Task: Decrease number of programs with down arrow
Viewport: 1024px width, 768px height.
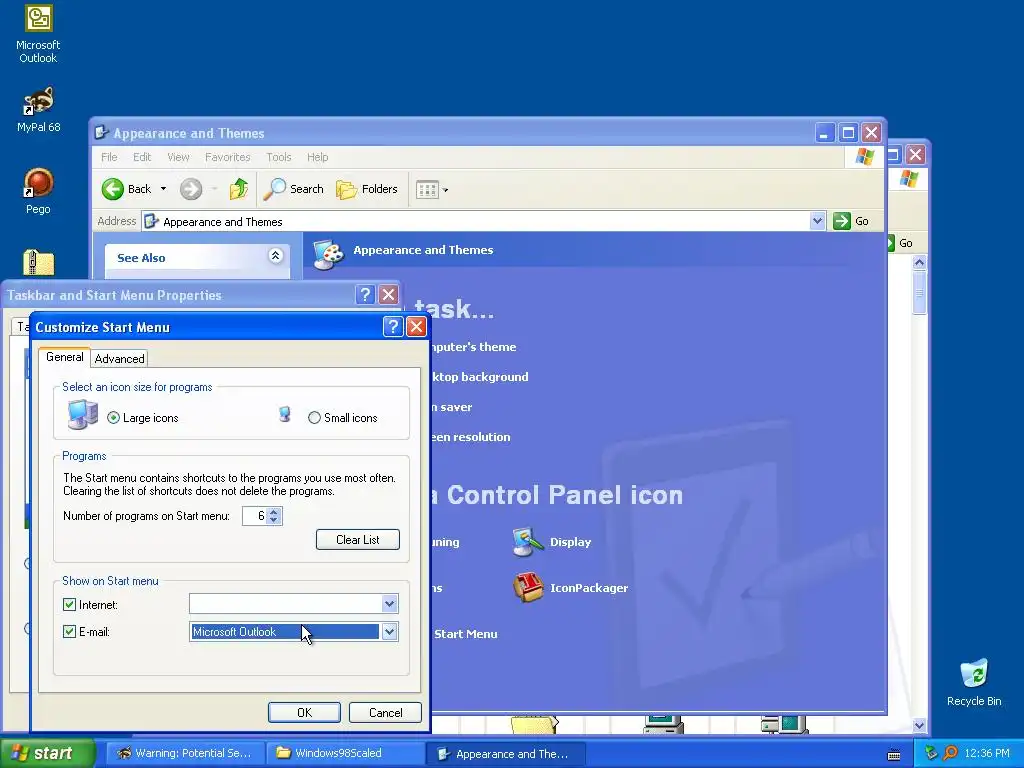Action: (274, 520)
